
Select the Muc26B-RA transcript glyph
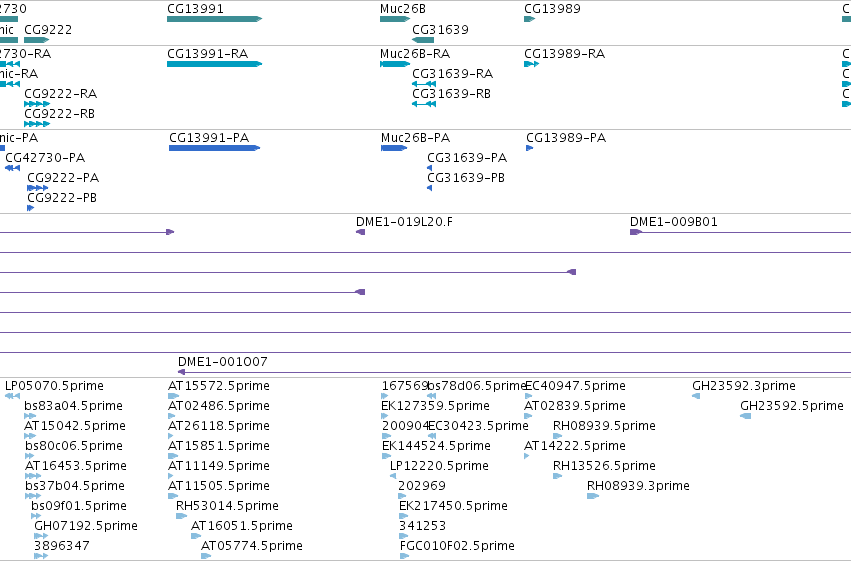395,64
